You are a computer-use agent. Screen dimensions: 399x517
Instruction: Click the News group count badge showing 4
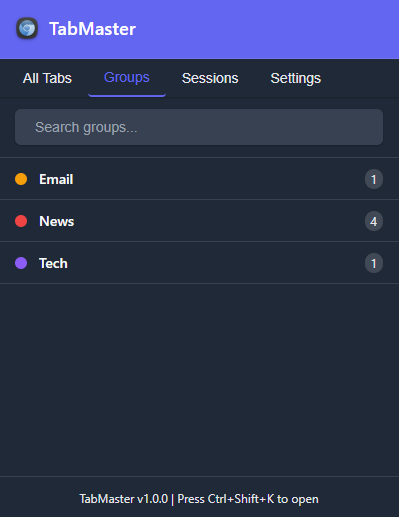coord(374,221)
